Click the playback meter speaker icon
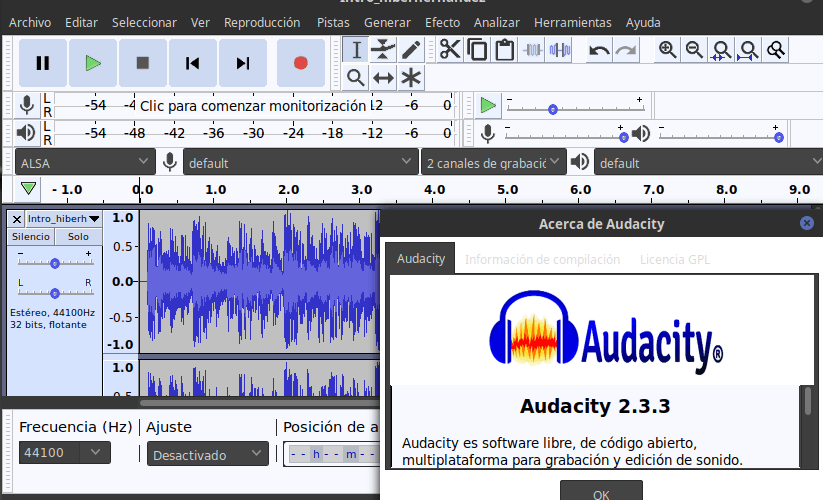Viewport: 823px width, 500px height. (x=26, y=133)
